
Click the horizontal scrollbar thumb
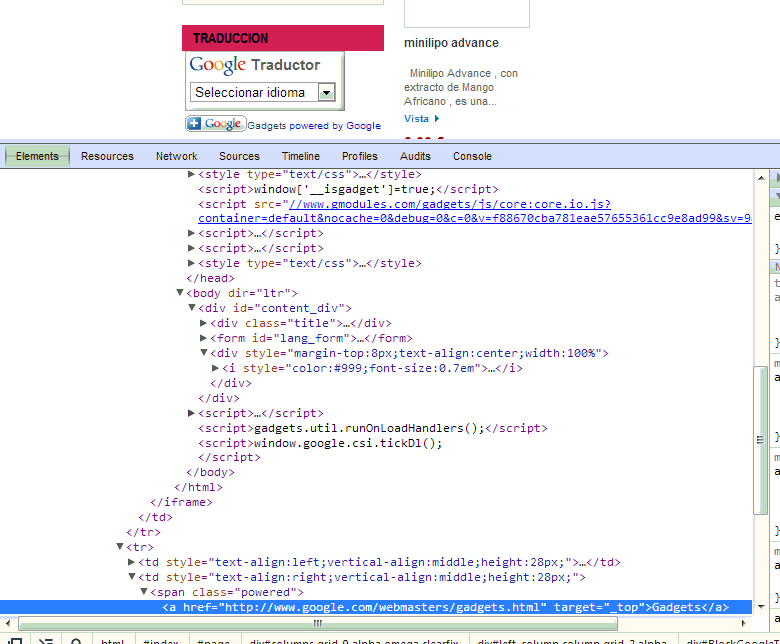(x=318, y=623)
